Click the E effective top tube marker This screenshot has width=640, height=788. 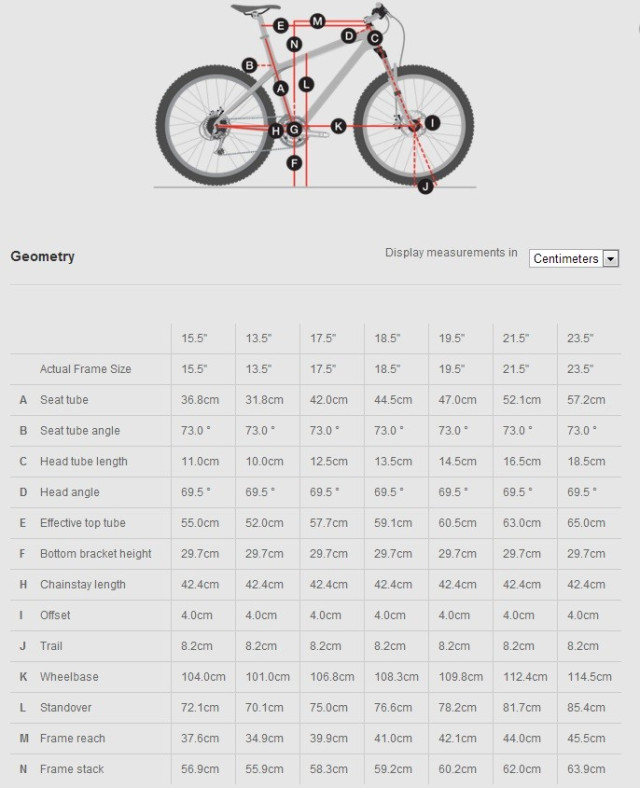(x=280, y=25)
